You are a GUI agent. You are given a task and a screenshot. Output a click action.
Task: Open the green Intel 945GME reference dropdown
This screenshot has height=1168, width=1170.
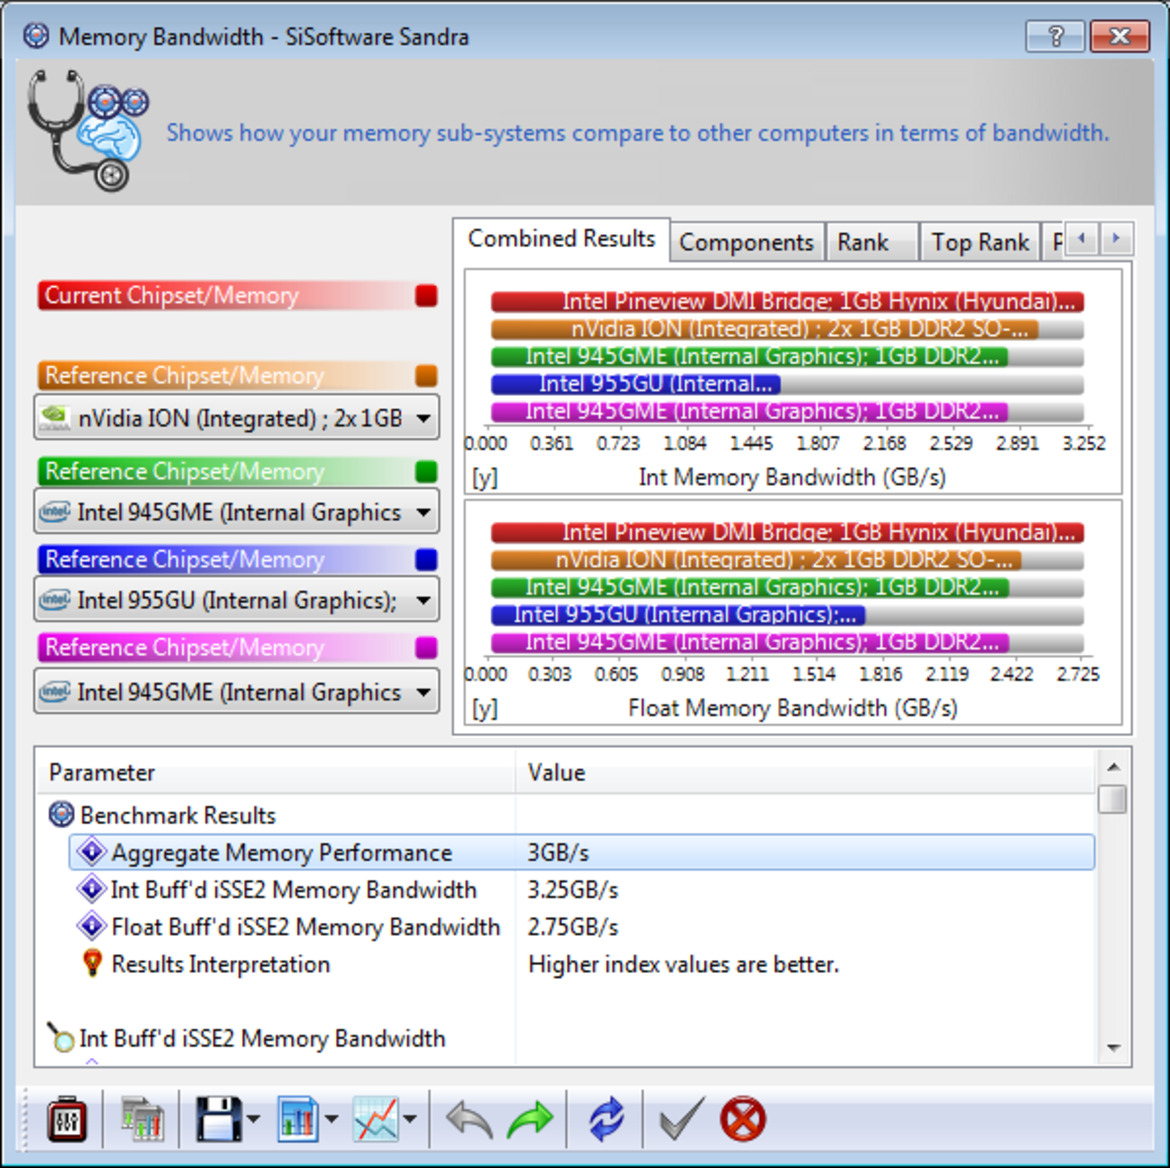237,512
